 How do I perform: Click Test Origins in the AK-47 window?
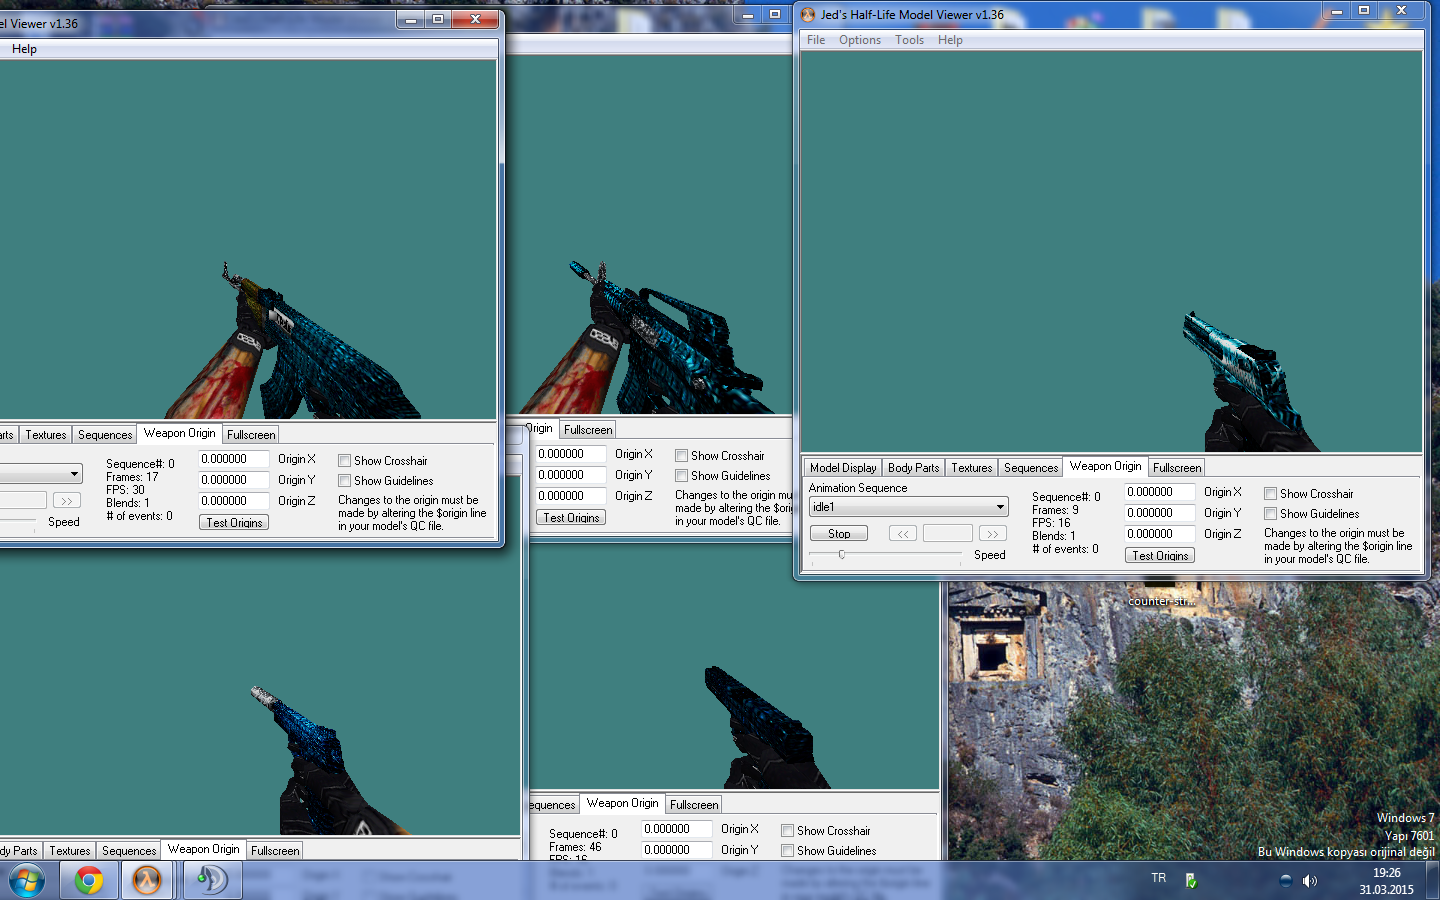pos(234,522)
